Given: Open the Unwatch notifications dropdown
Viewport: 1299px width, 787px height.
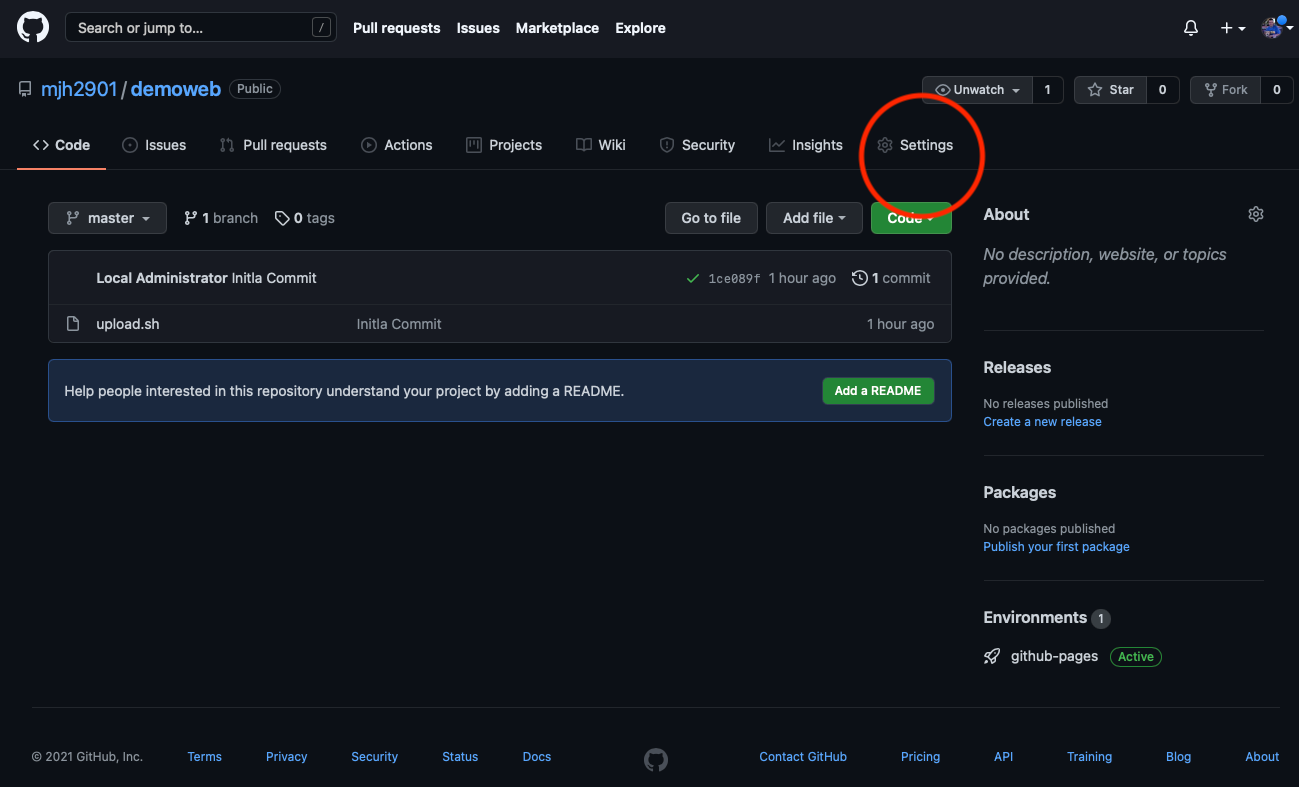Looking at the screenshot, I should (x=977, y=90).
